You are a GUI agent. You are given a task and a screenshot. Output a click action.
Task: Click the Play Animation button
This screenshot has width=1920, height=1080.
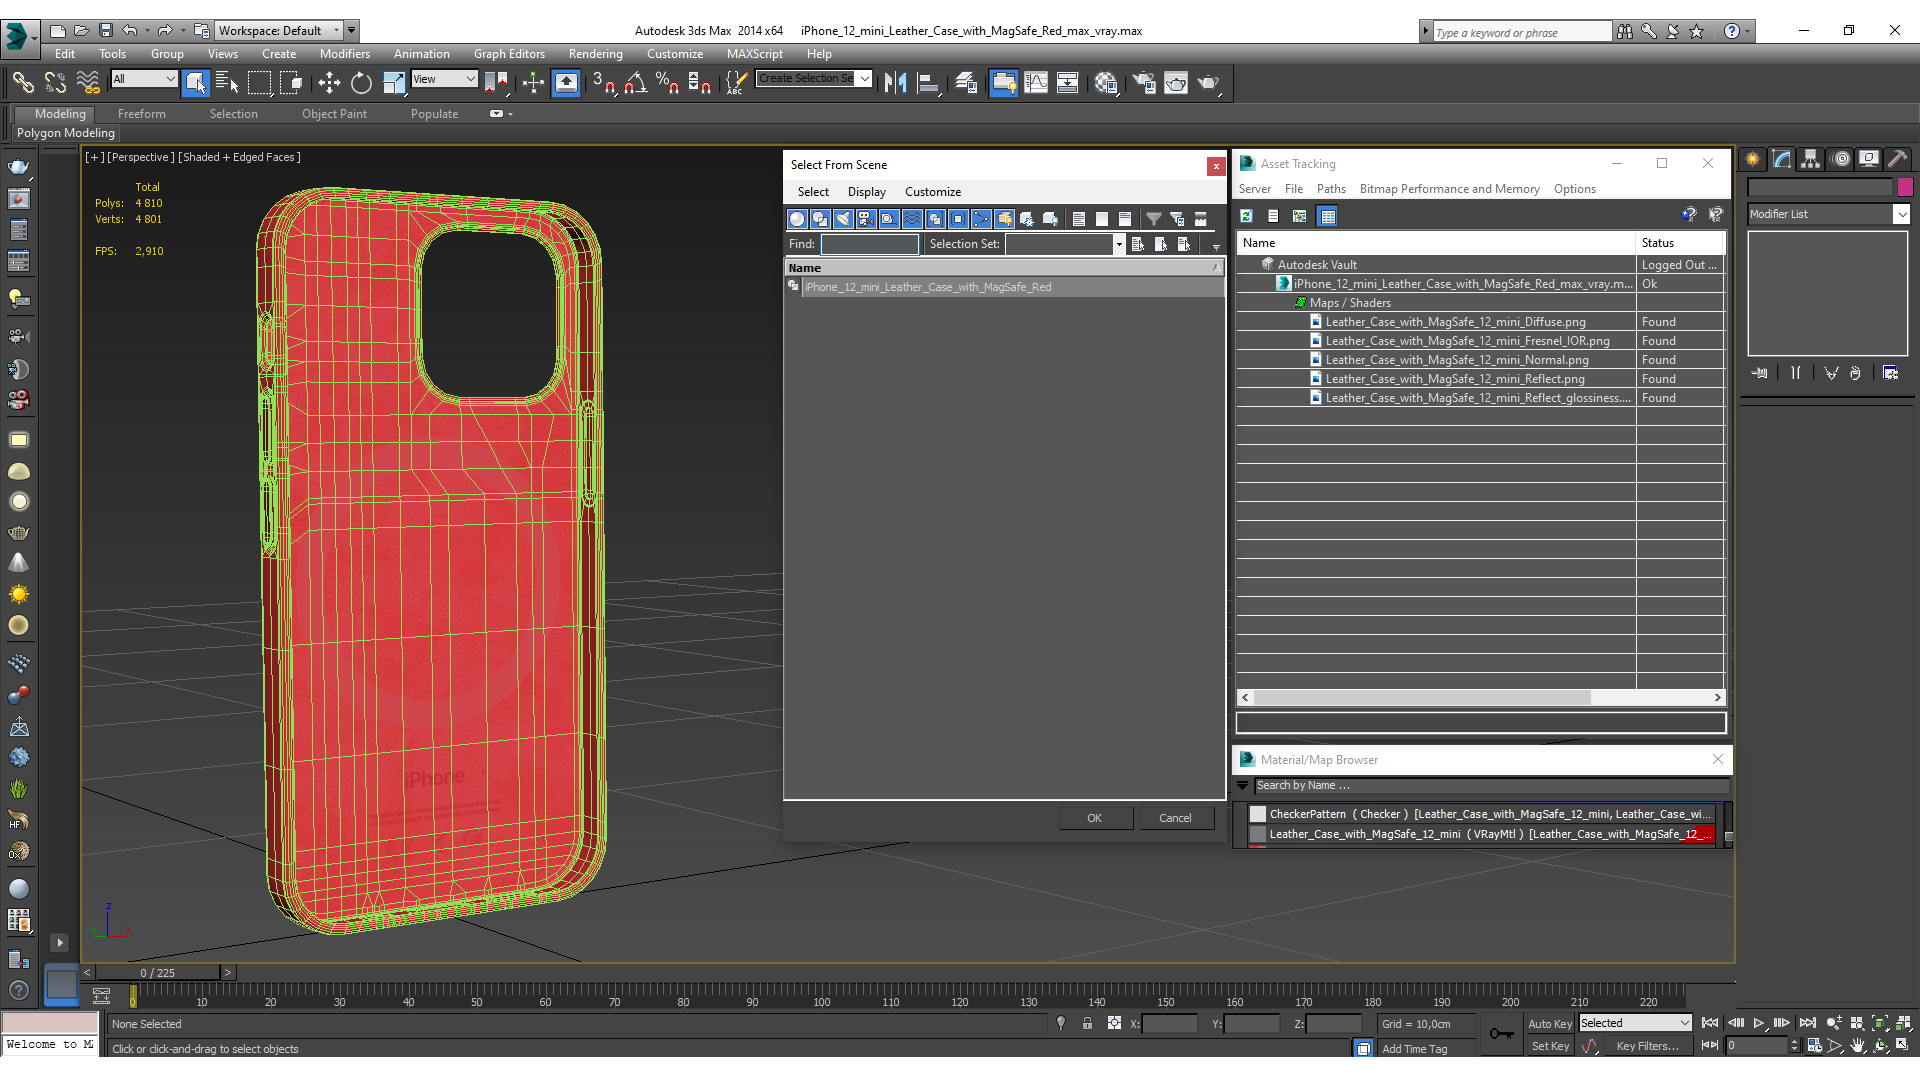pyautogui.click(x=1759, y=1023)
